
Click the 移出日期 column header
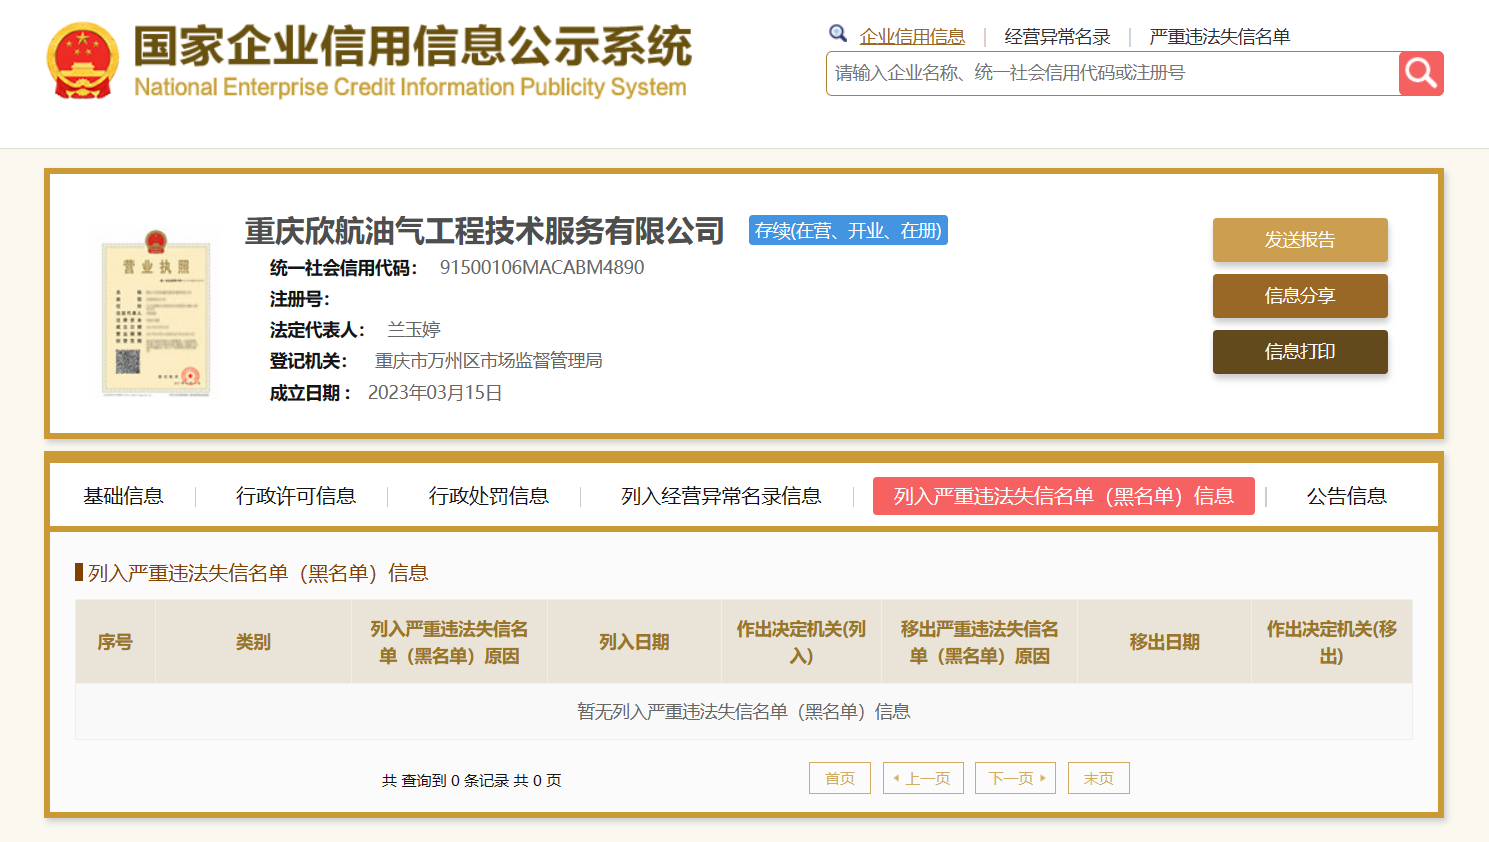point(1164,642)
